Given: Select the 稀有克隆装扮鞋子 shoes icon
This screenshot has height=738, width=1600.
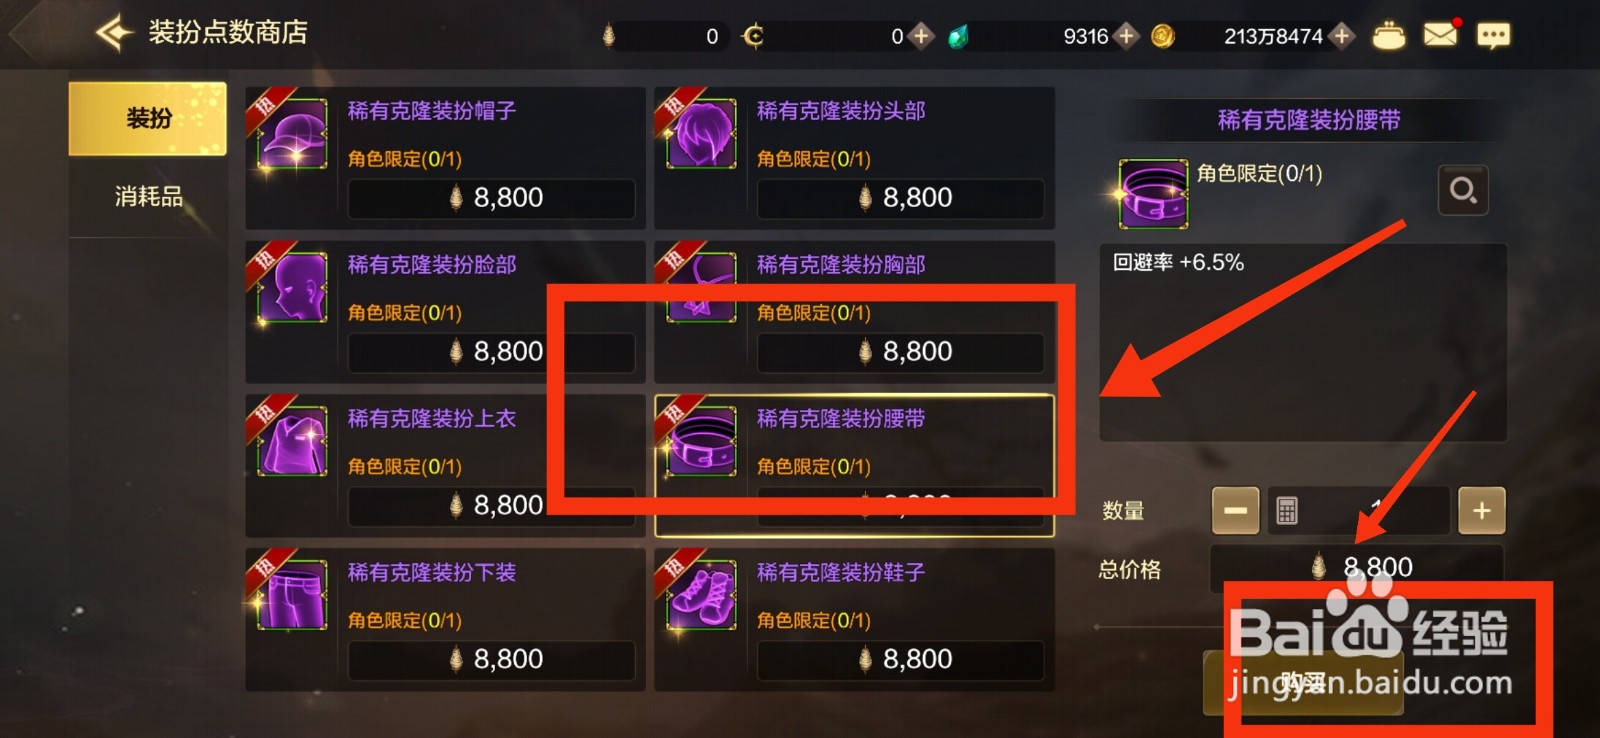Looking at the screenshot, I should point(701,597).
